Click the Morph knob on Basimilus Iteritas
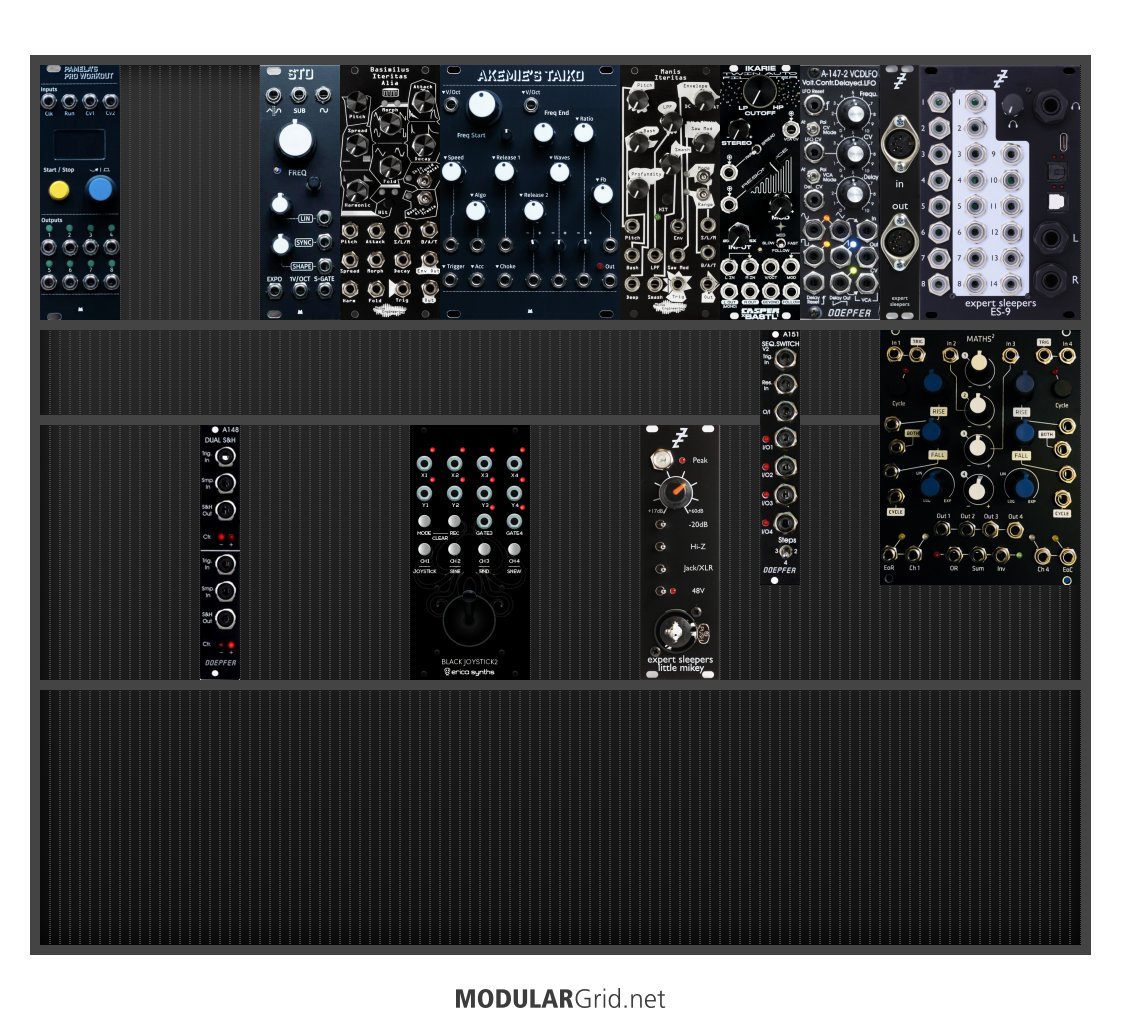The height and width of the screenshot is (1020, 1121). [390, 124]
